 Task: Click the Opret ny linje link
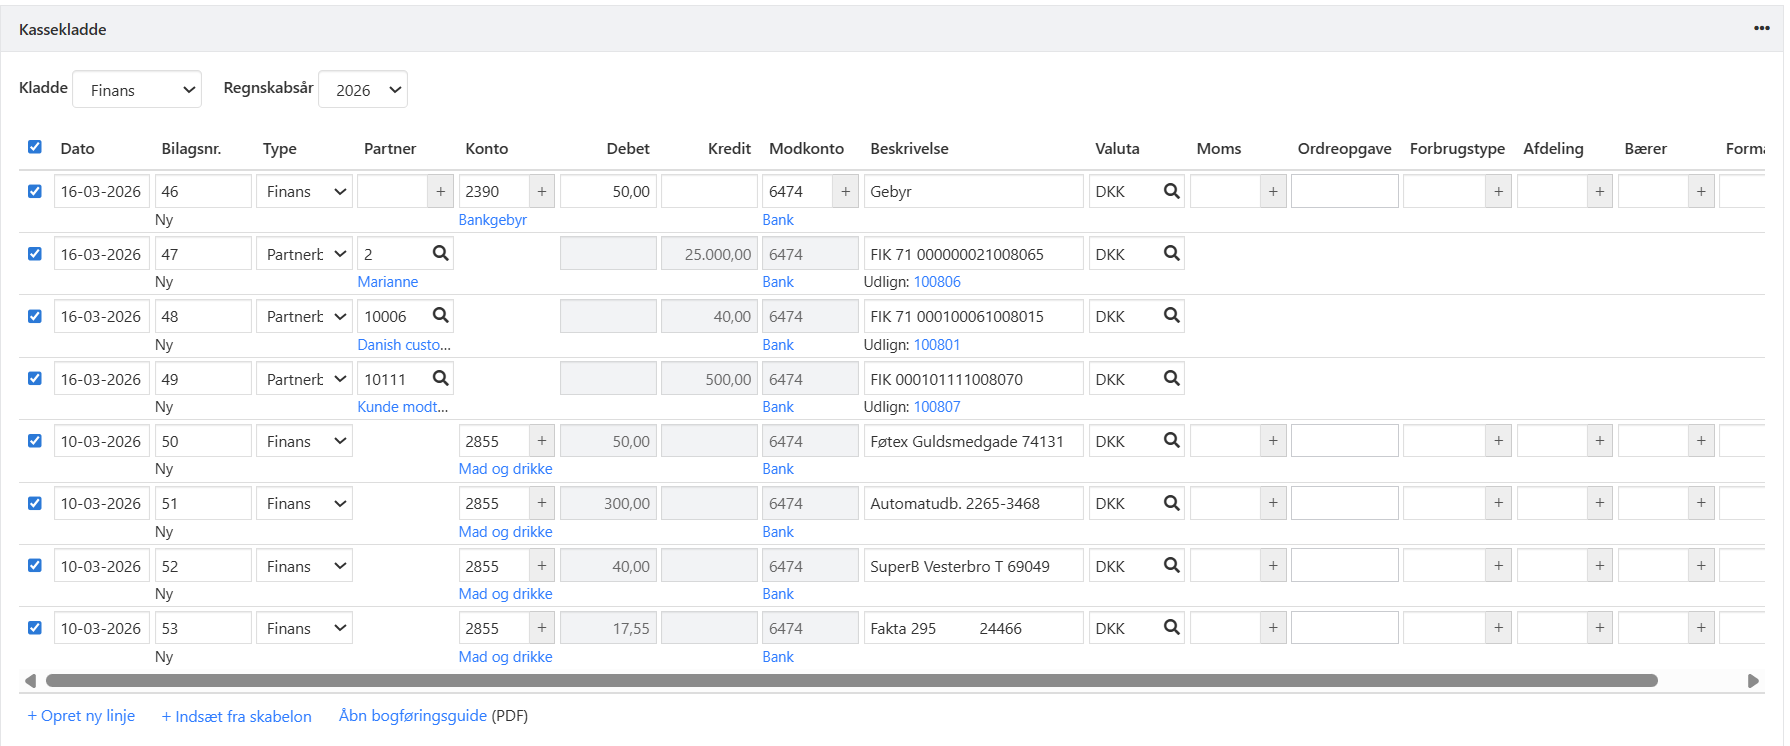(x=81, y=716)
